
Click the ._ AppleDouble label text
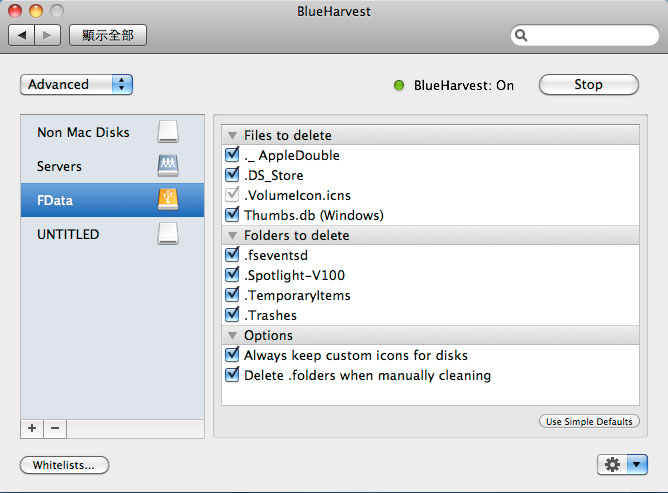click(292, 155)
